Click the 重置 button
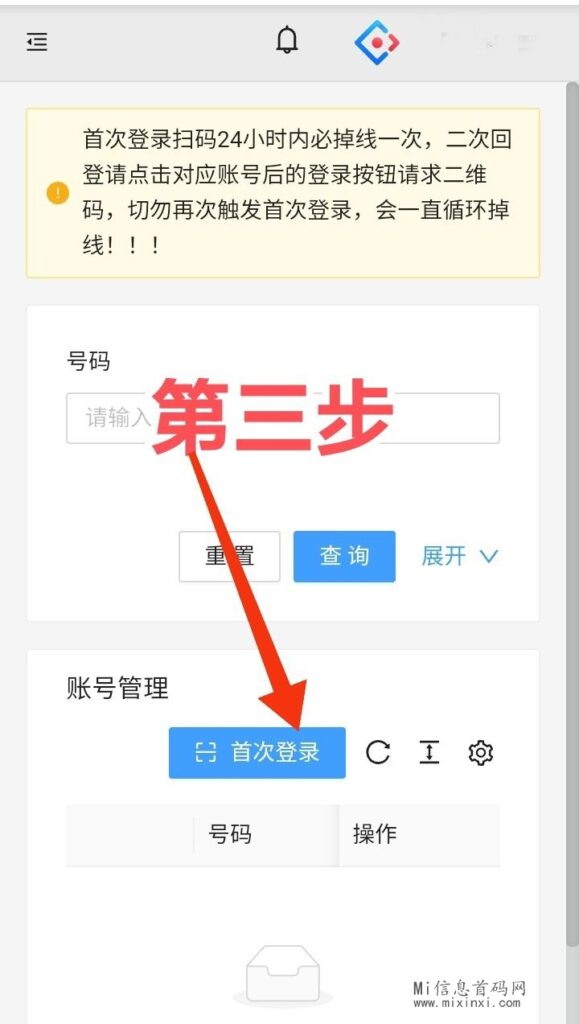The height and width of the screenshot is (1024, 579). coord(229,556)
